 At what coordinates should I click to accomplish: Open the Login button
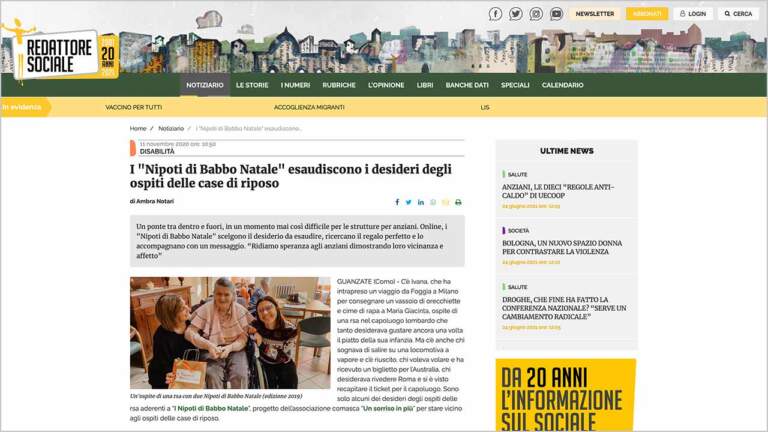coord(693,14)
